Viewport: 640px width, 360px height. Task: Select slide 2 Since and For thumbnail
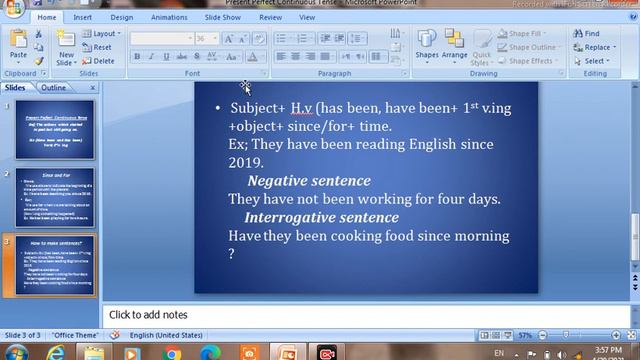(x=55, y=198)
